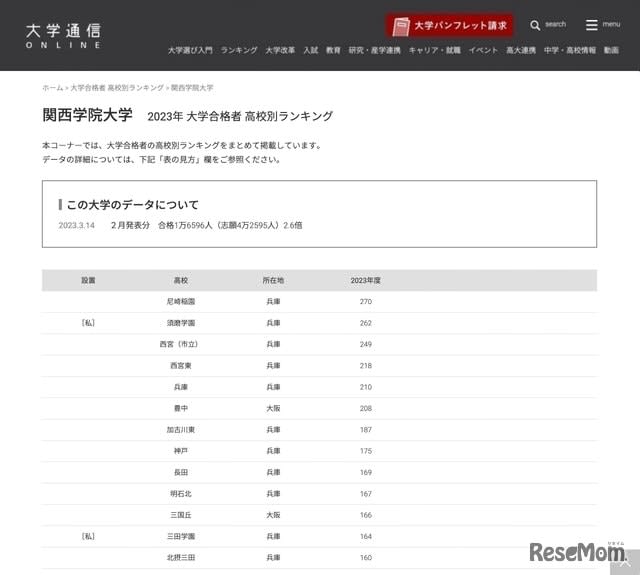Click the この大学のデータについて heading

[x=133, y=204]
